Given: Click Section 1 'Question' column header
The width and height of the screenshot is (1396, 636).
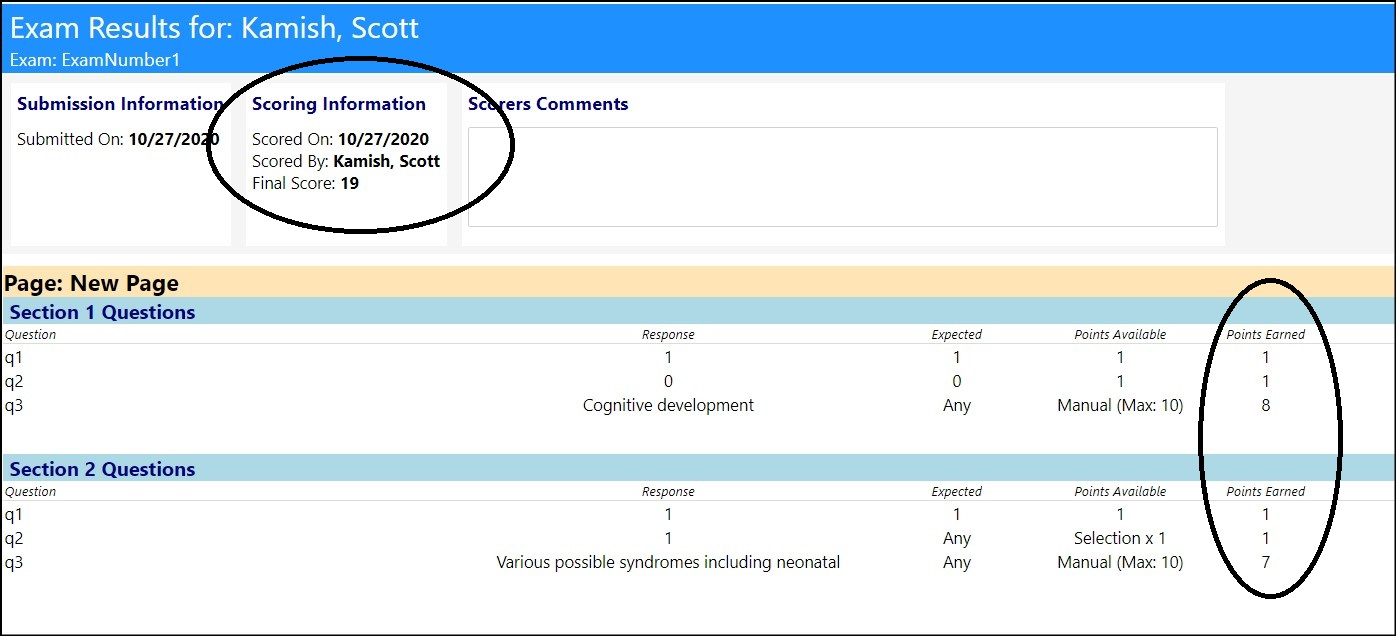Looking at the screenshot, I should 30,335.
